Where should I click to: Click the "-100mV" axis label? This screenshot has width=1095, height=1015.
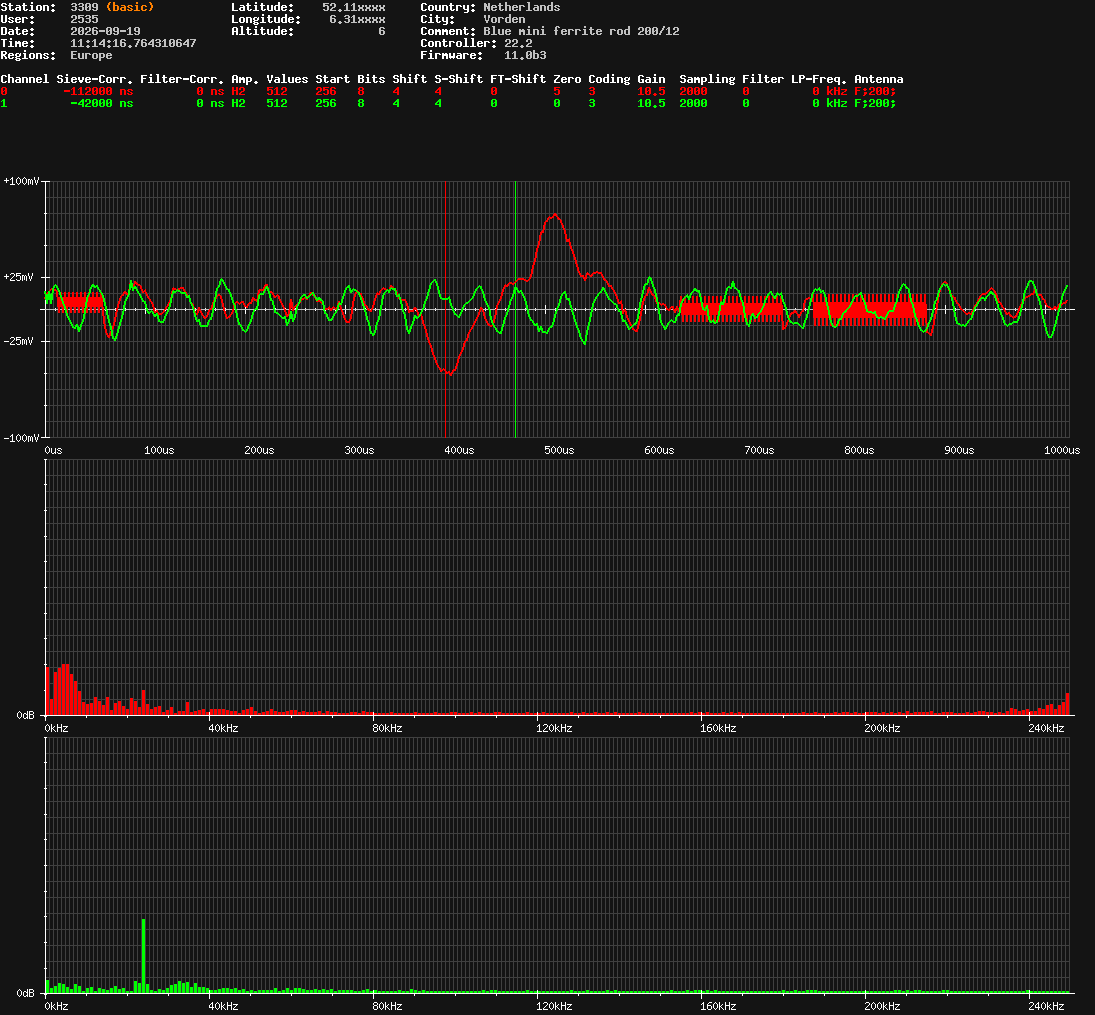pyautogui.click(x=21, y=438)
